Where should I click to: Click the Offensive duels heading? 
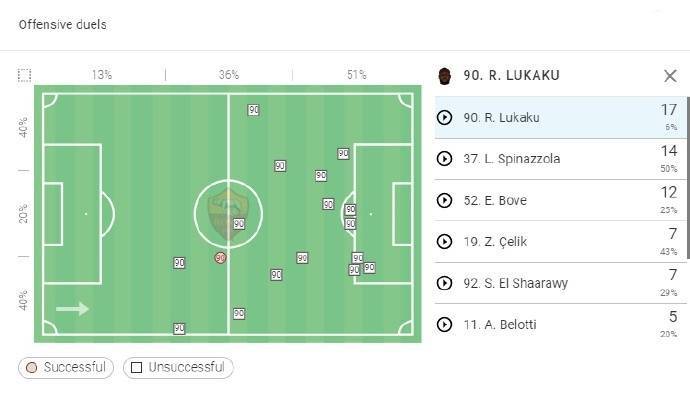62,24
